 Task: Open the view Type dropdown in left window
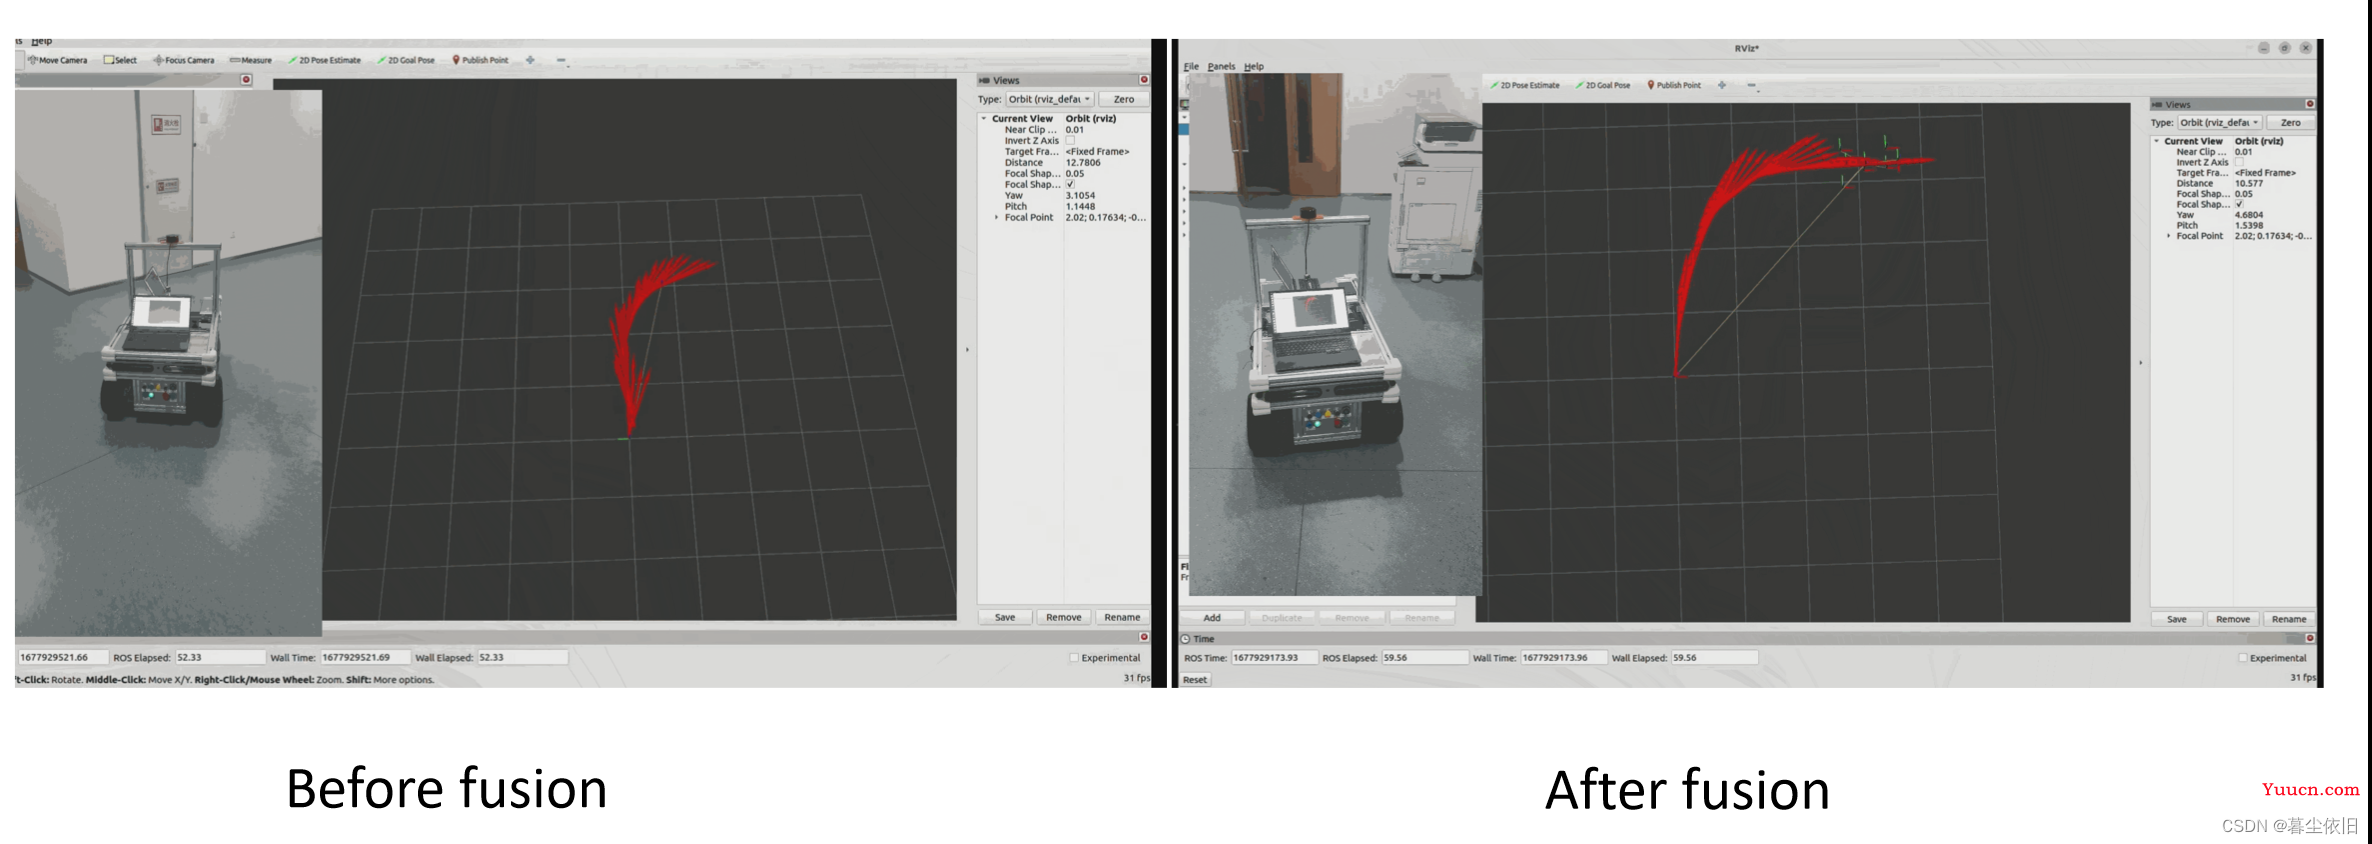1049,99
